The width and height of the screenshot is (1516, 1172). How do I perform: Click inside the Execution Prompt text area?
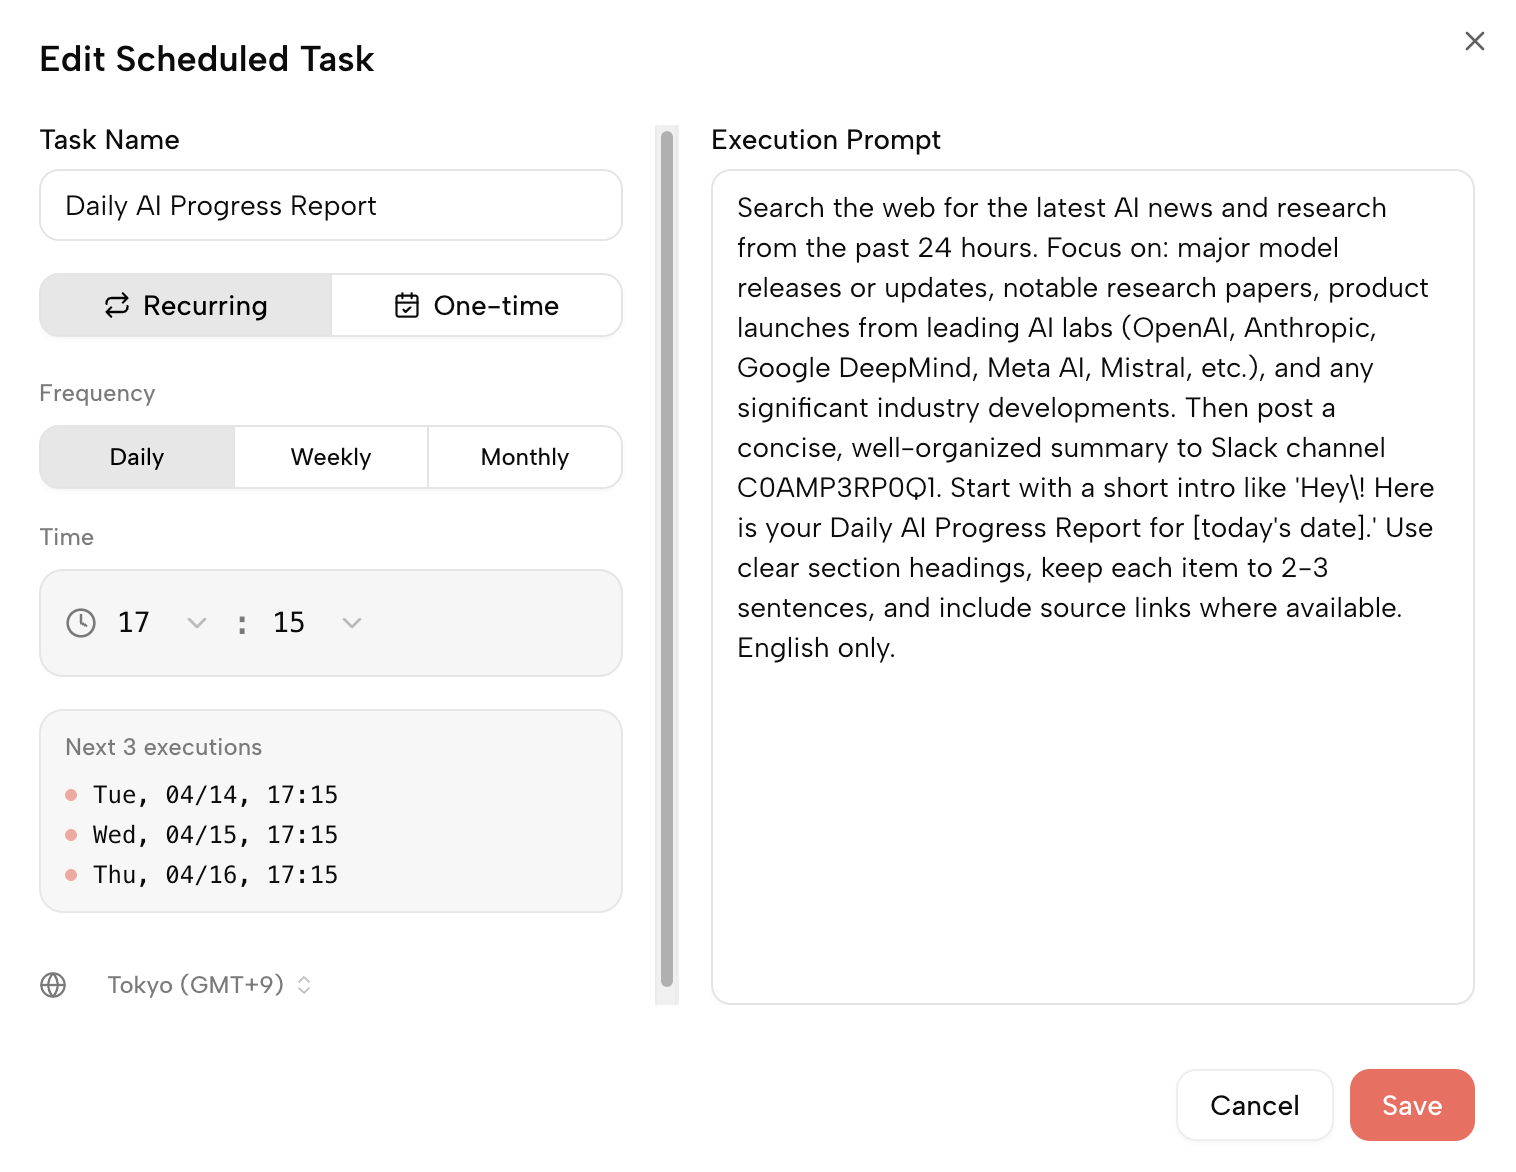coord(1092,820)
